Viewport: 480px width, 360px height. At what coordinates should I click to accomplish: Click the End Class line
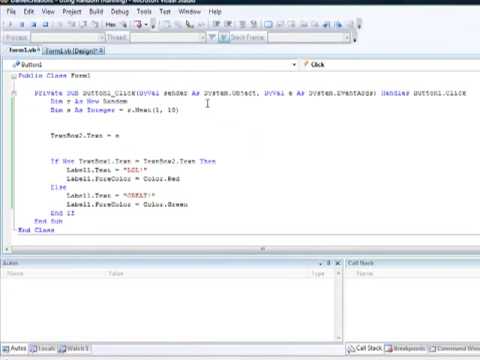tap(36, 230)
